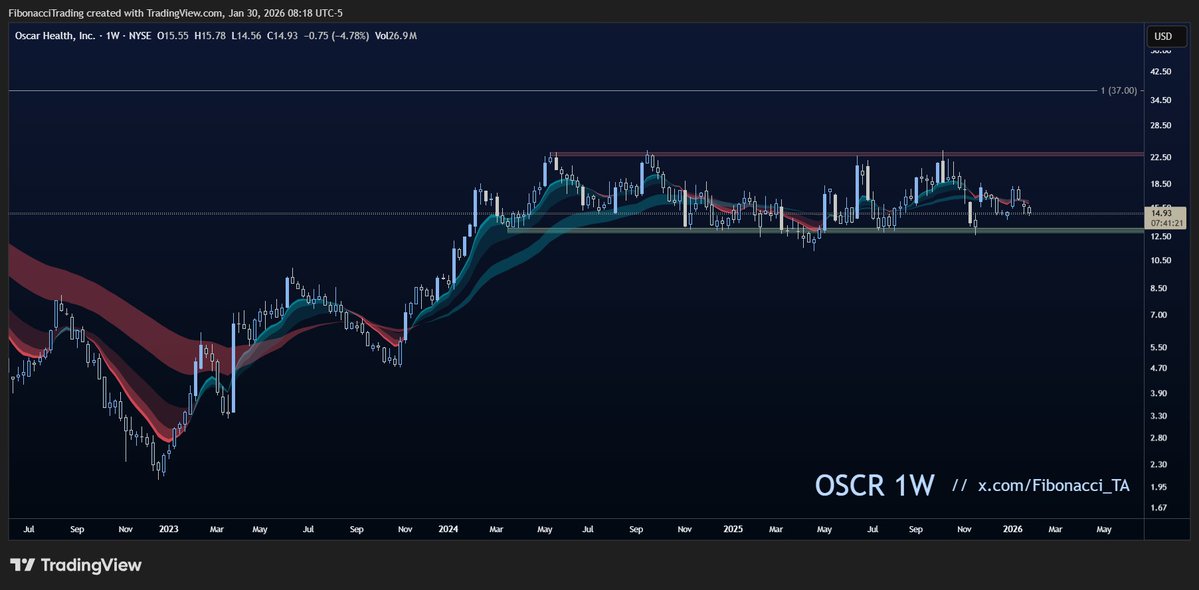The width and height of the screenshot is (1199, 590).
Task: Click the 07:41:21 bar countdown timer
Action: pos(1167,223)
